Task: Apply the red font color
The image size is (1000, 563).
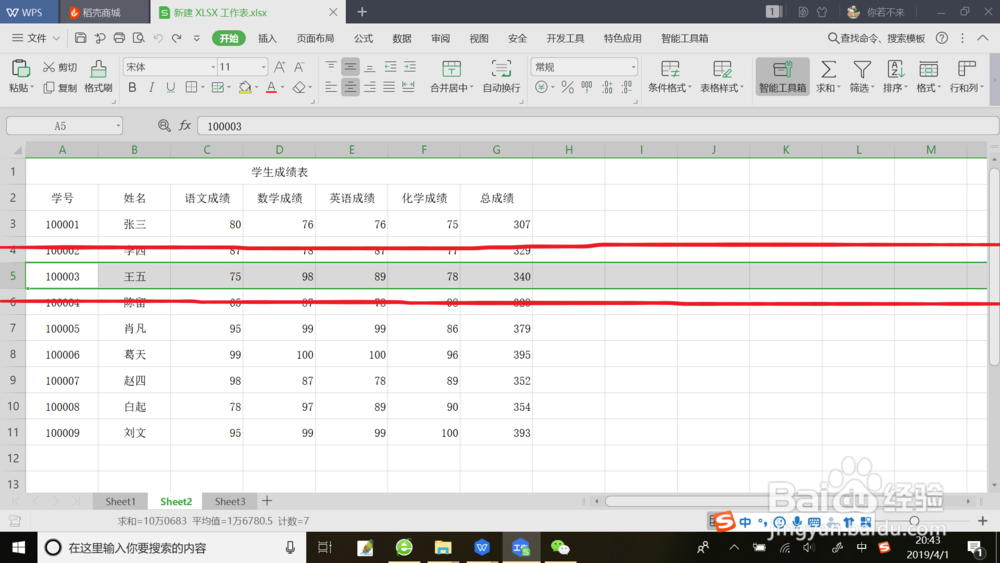Action: [x=271, y=87]
